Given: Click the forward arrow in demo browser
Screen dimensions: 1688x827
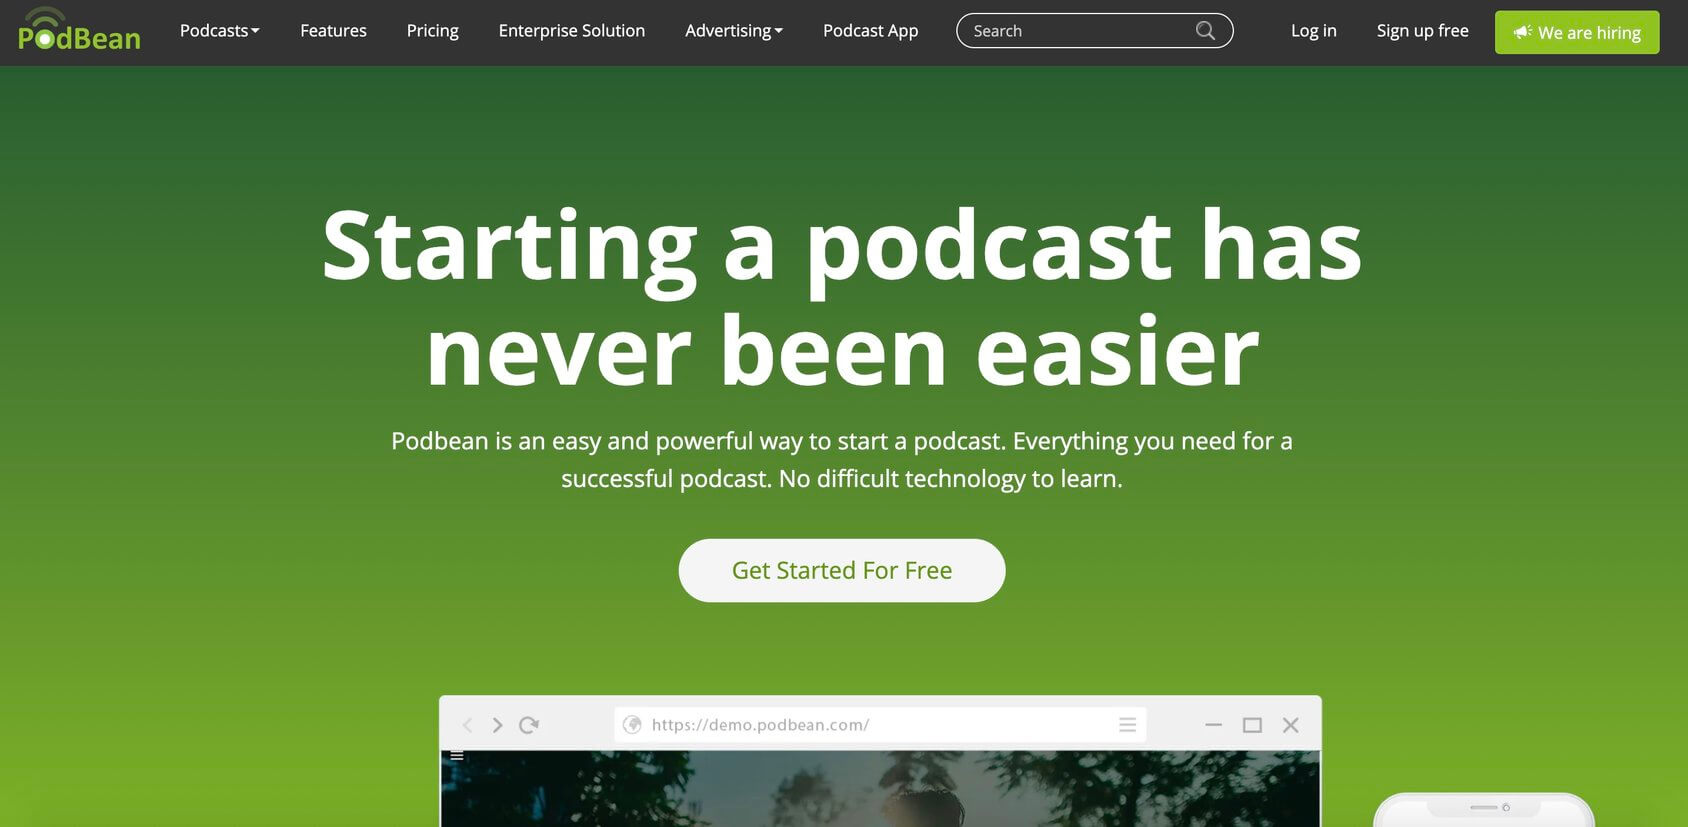Looking at the screenshot, I should point(497,725).
